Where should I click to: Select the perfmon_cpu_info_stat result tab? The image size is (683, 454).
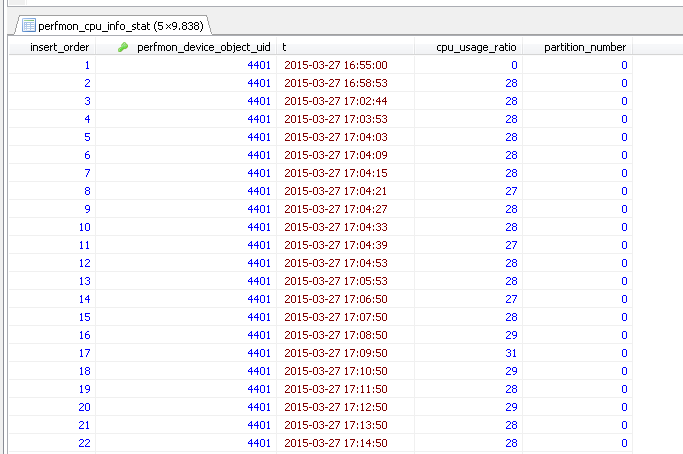click(x=113, y=26)
